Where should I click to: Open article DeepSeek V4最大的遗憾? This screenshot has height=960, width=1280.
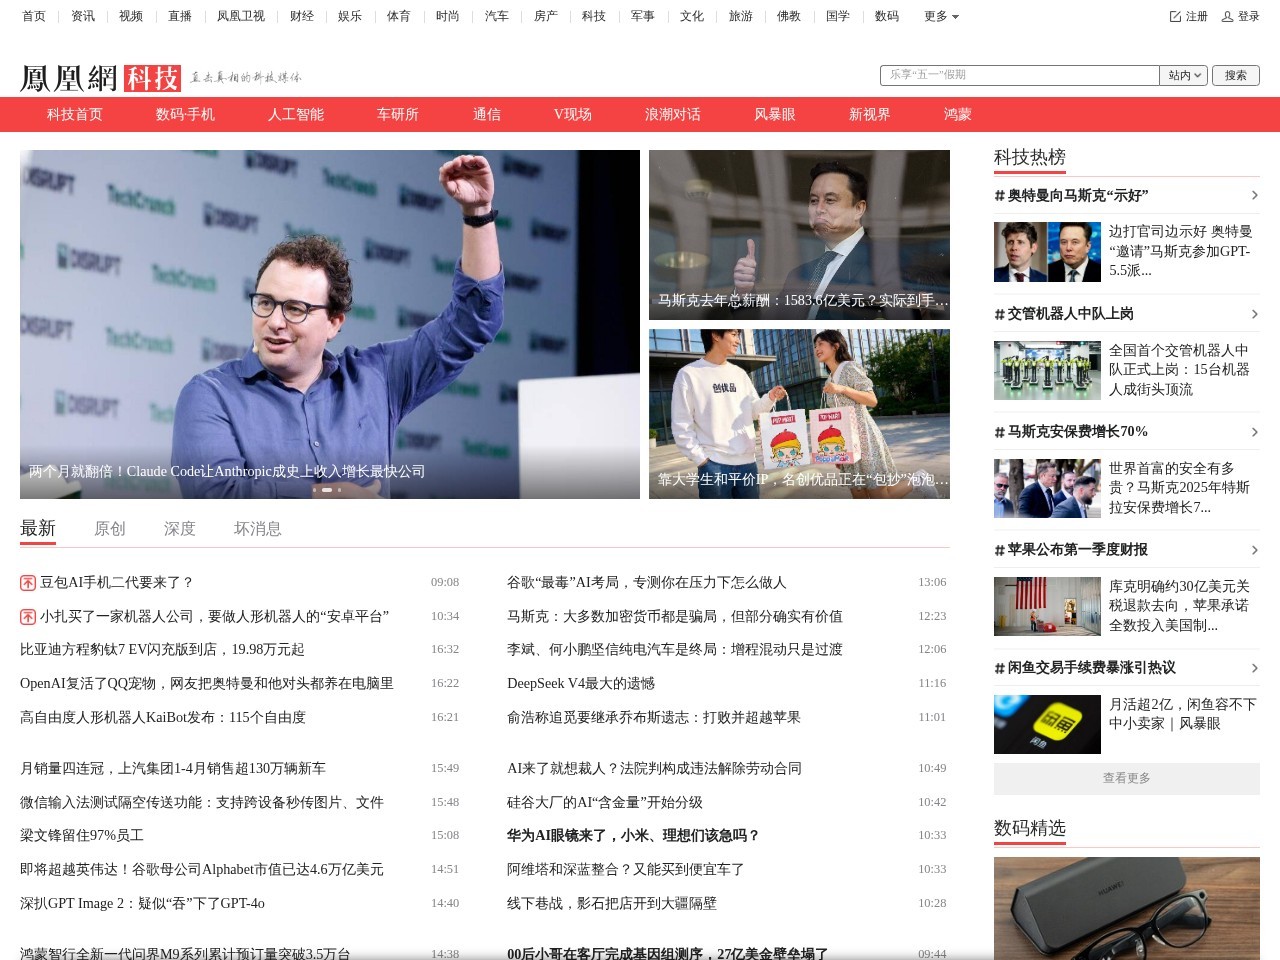click(x=581, y=684)
